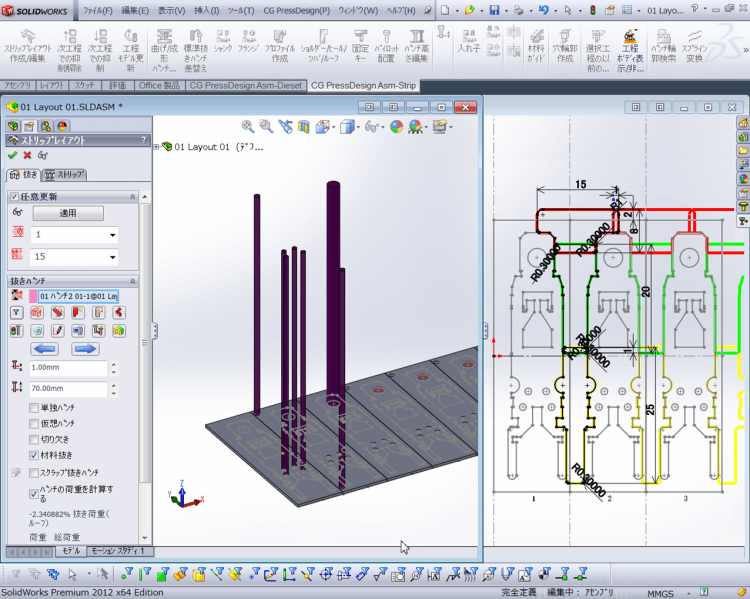Click 工程モデル更新 ribbon icon
Viewport: 750px width, 599px height.
[131, 50]
